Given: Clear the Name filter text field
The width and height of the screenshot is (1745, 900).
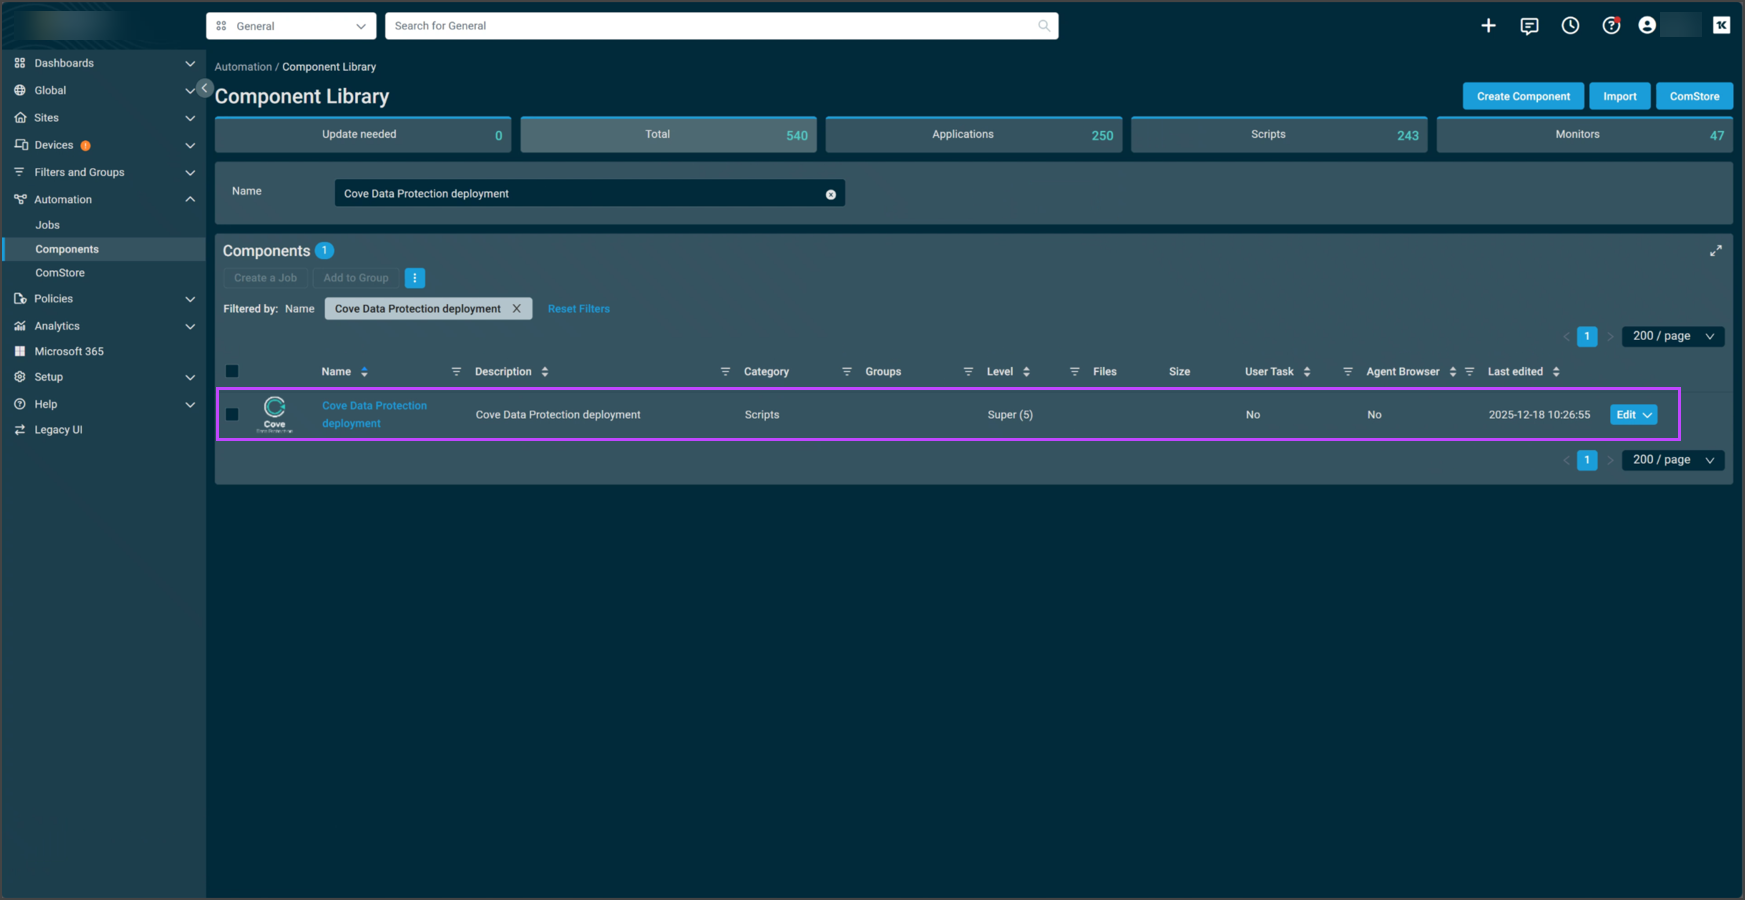Looking at the screenshot, I should [x=830, y=194].
